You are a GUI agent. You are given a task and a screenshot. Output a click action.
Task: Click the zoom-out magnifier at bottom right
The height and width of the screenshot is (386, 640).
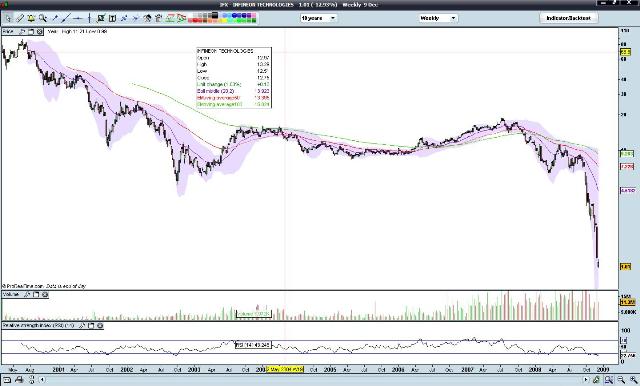click(x=621, y=380)
